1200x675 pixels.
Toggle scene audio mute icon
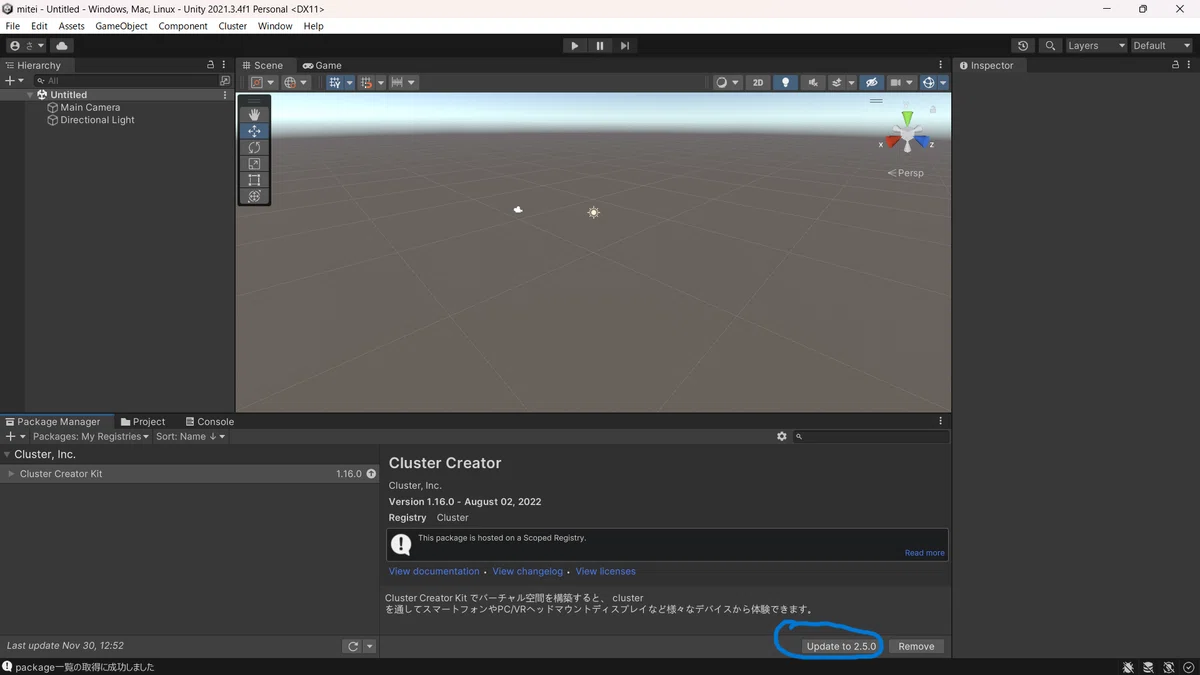[814, 83]
